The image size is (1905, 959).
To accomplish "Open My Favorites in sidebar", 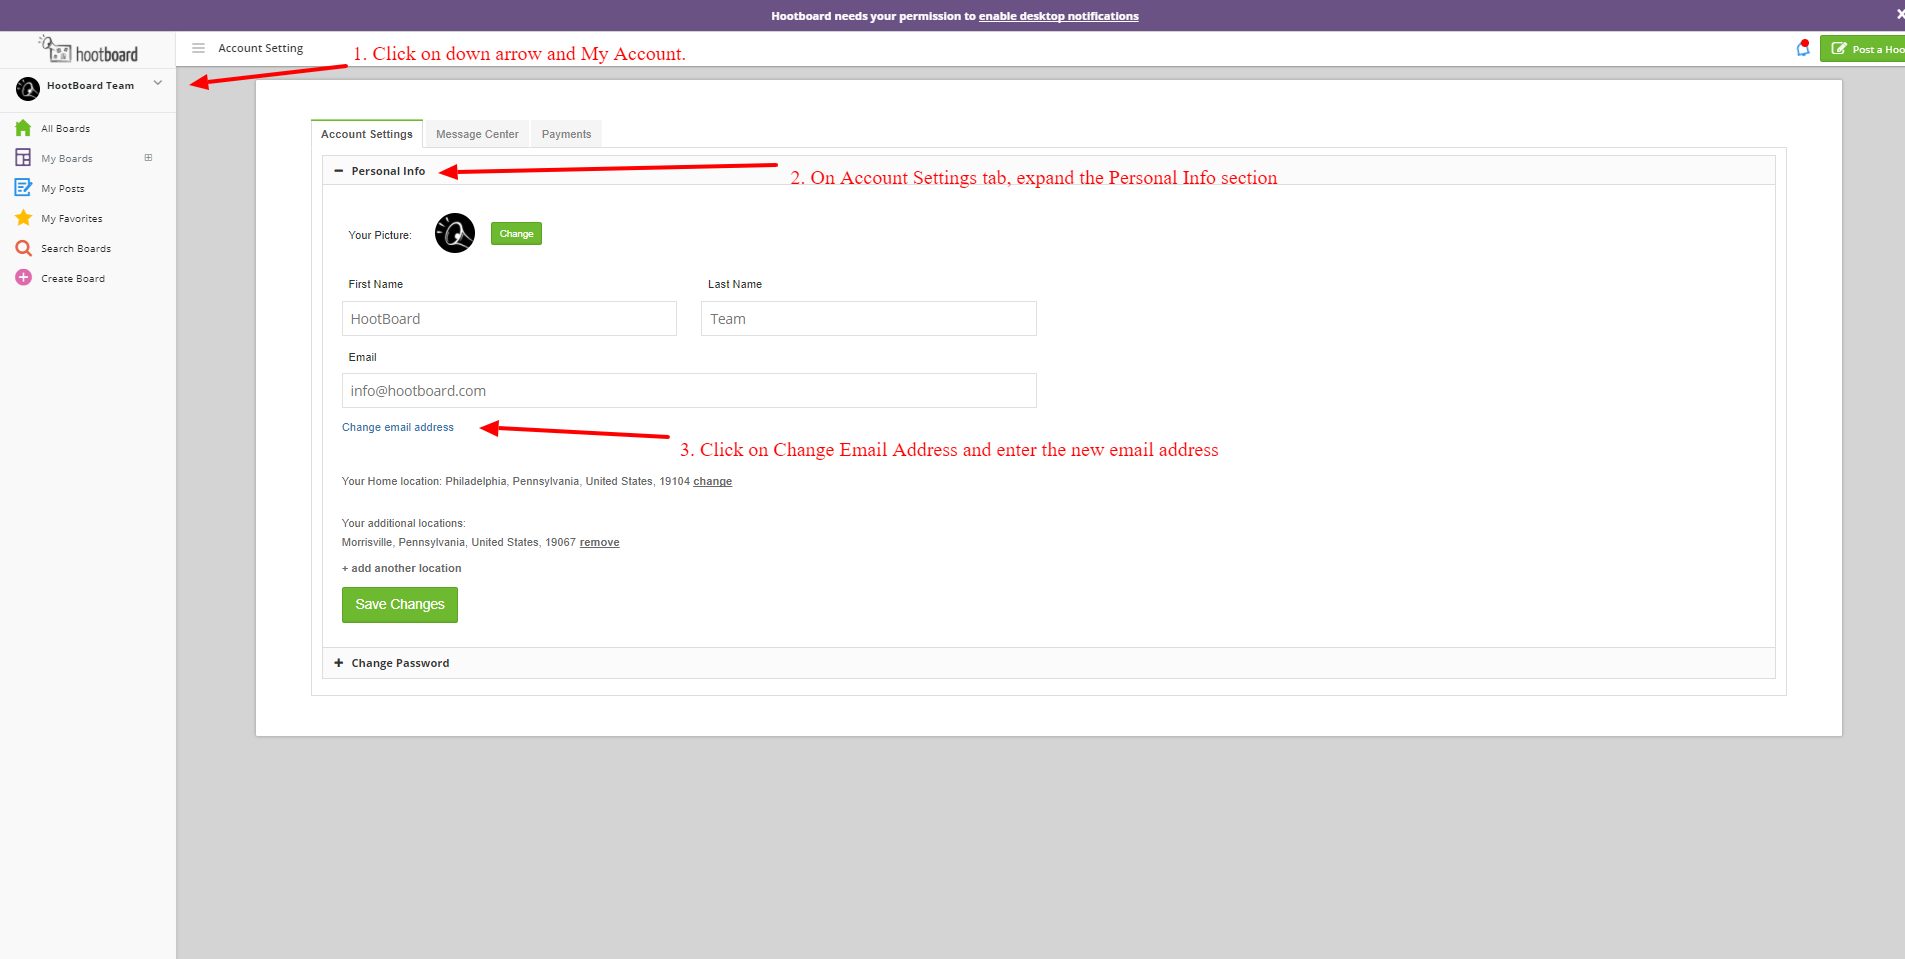I will coord(72,219).
